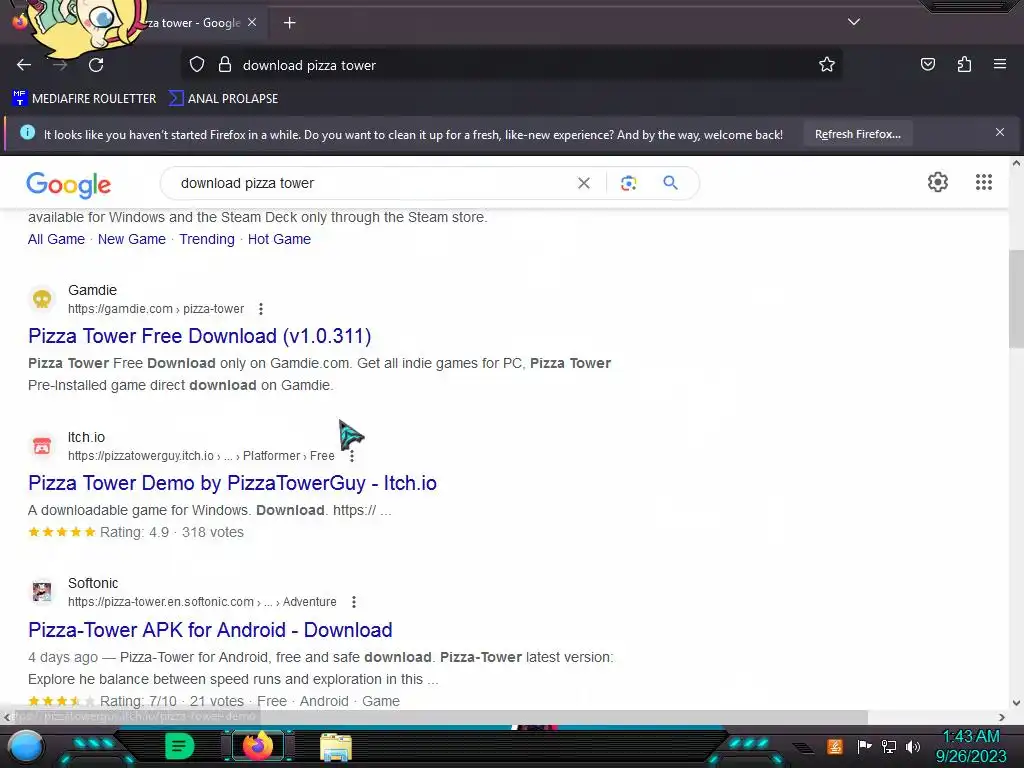Open Pizza Tower Demo Itch.io result
This screenshot has height=768, width=1024.
pos(232,483)
